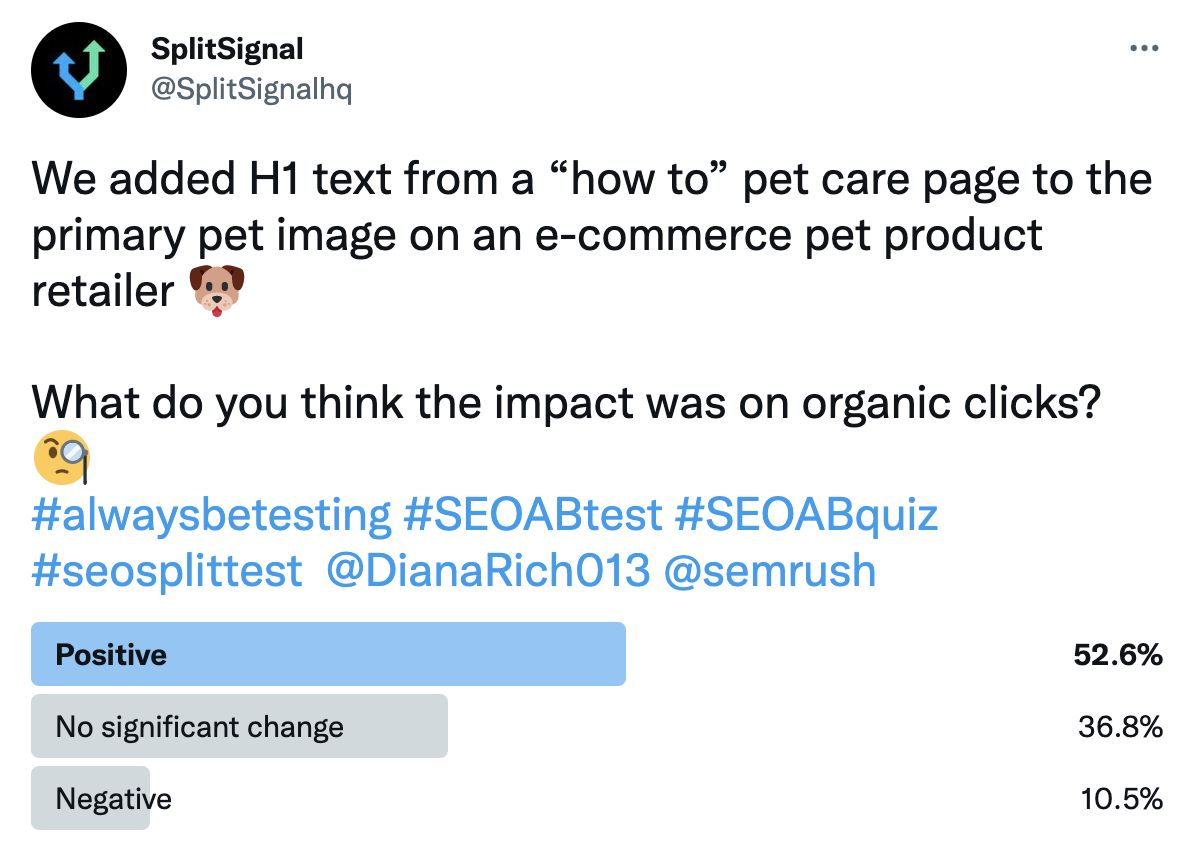
Task: Click the 52.6% poll result
Action: coord(1118,655)
